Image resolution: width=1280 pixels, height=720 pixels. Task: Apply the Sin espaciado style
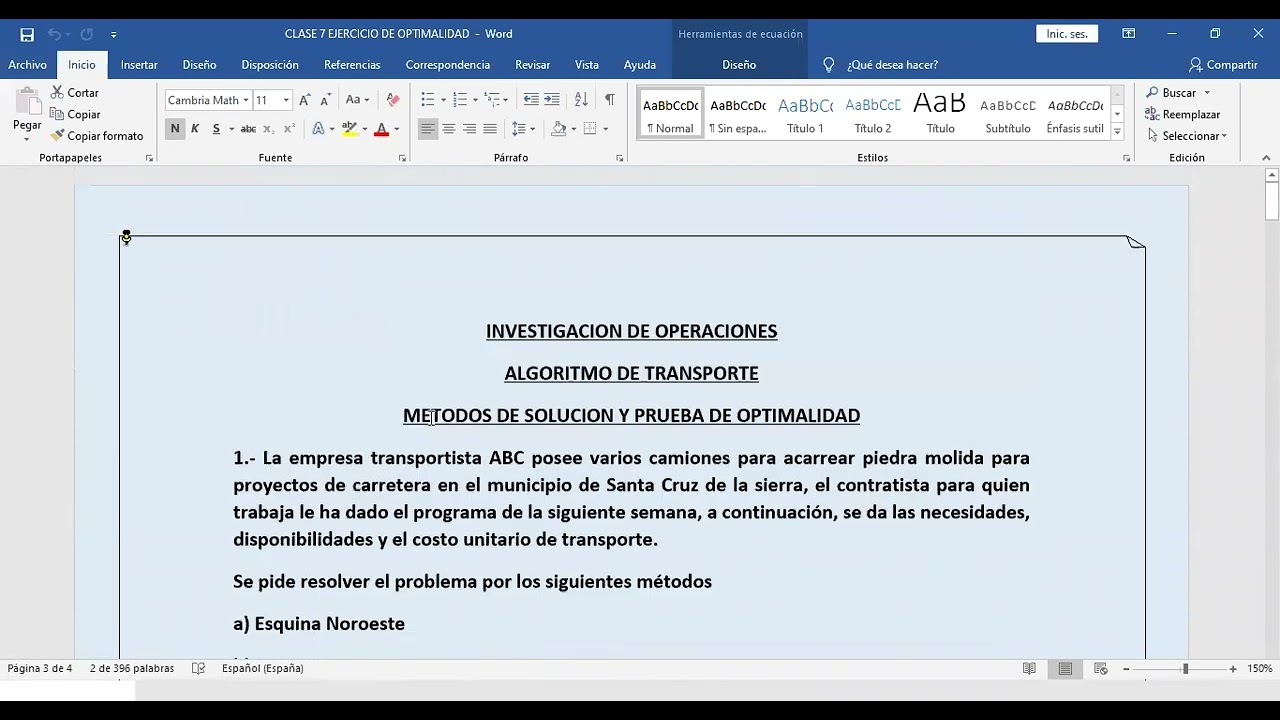[738, 113]
